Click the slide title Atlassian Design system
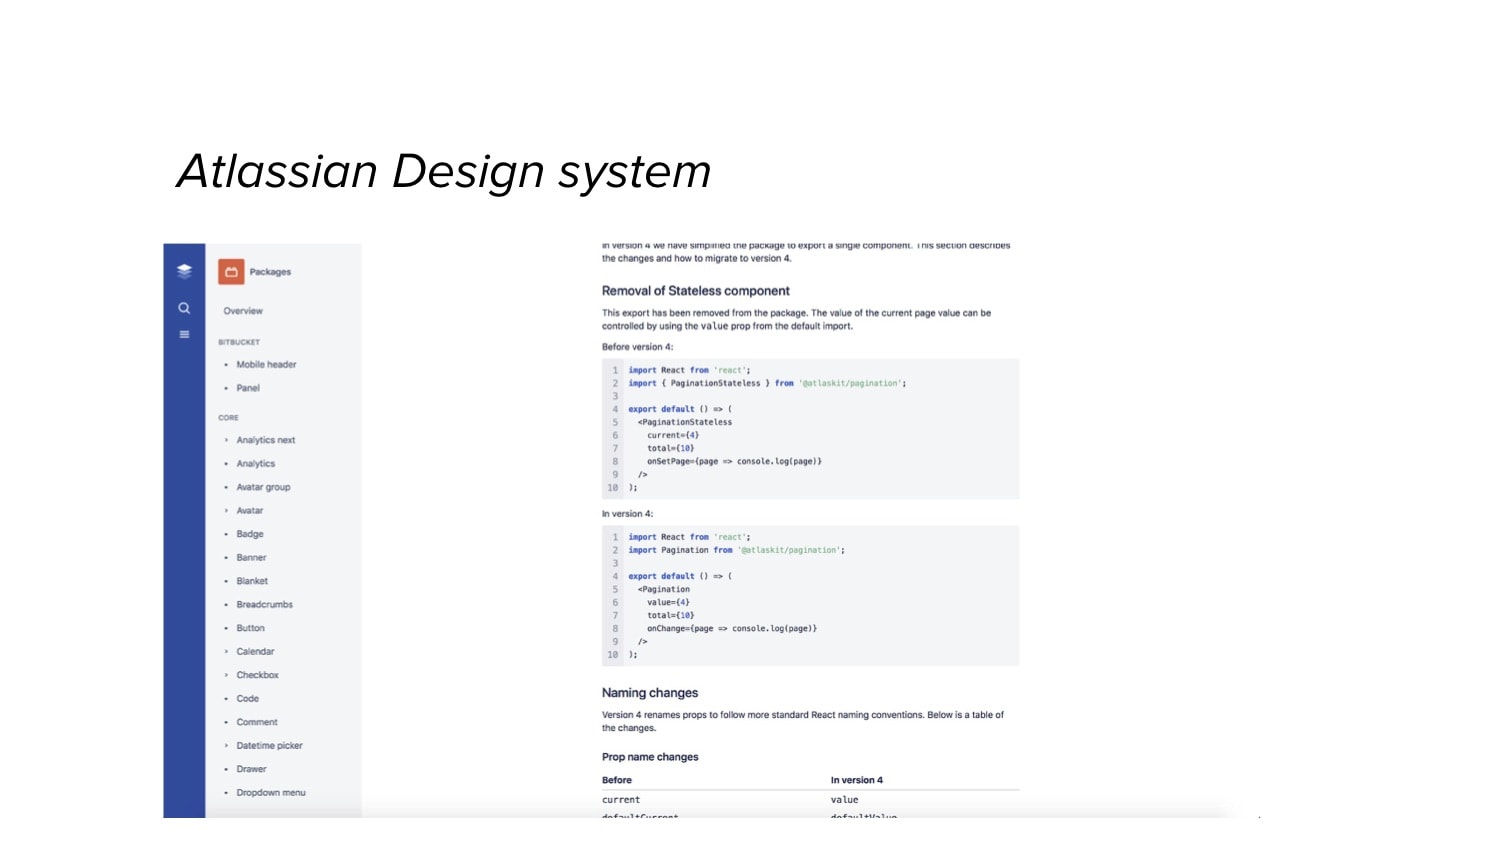 click(x=444, y=172)
